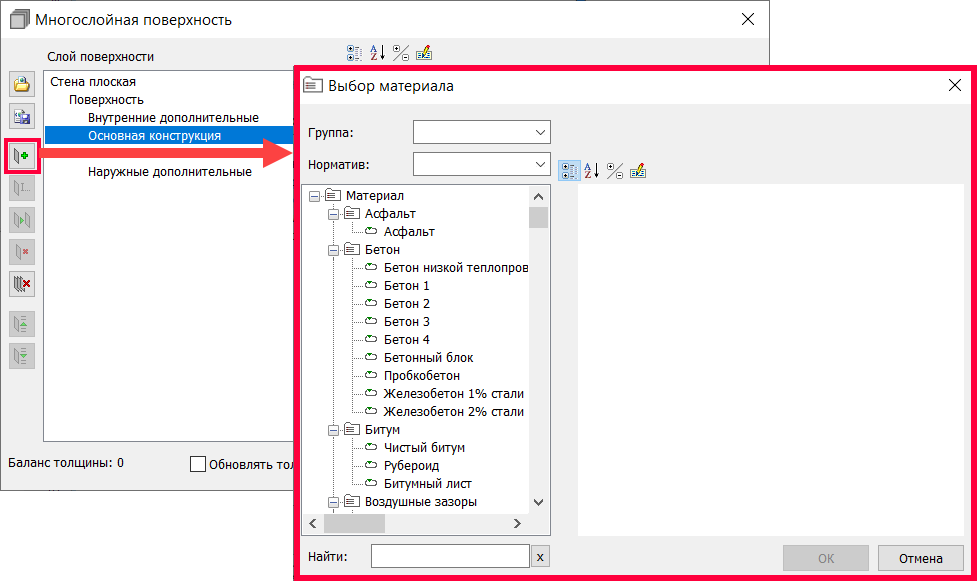Collapse the Битум material group
Screen dimensions: 977x581
[334, 430]
